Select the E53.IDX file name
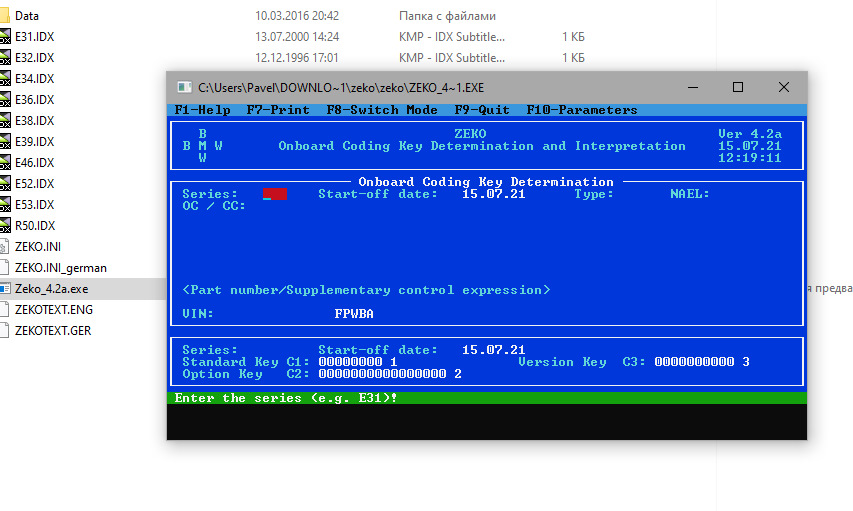The image size is (853, 511). [34, 205]
